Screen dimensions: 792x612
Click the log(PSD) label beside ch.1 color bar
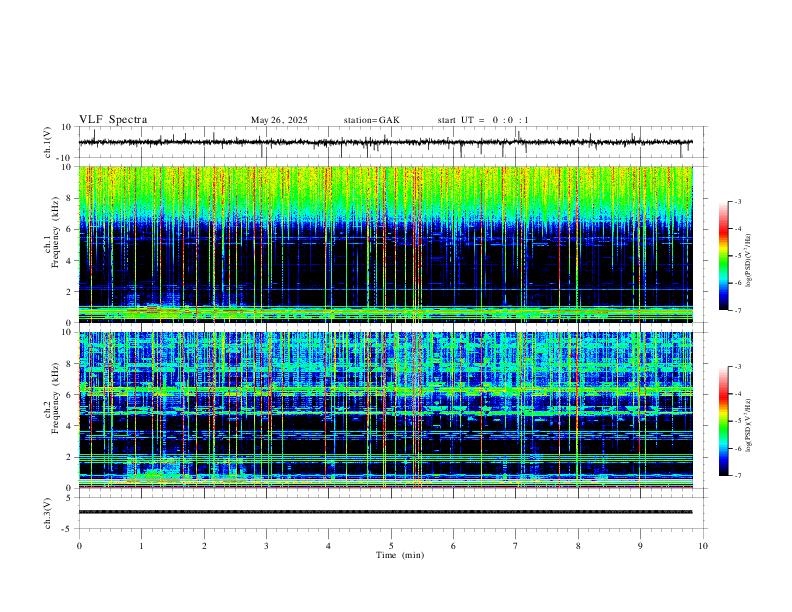(749, 261)
